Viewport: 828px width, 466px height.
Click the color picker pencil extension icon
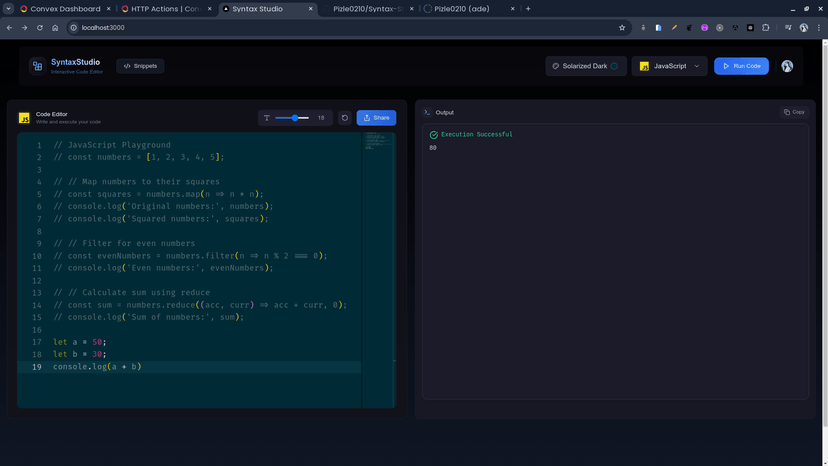(674, 27)
